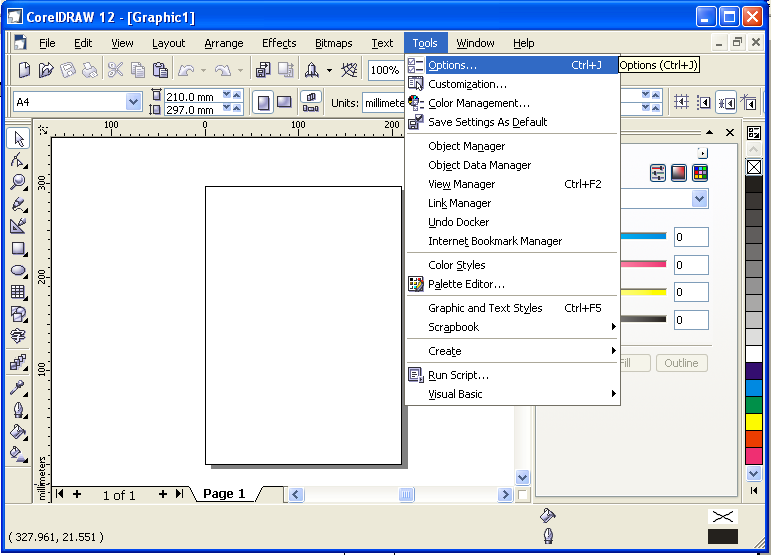Click the yellow value input box
771x555 pixels.
(x=691, y=292)
